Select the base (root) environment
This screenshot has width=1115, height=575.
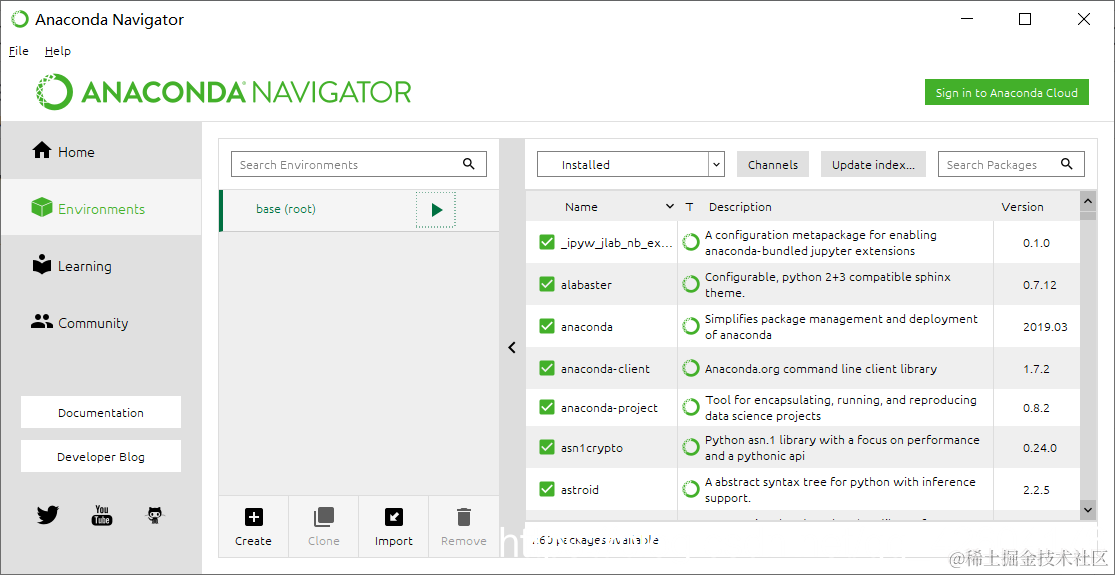click(x=286, y=209)
